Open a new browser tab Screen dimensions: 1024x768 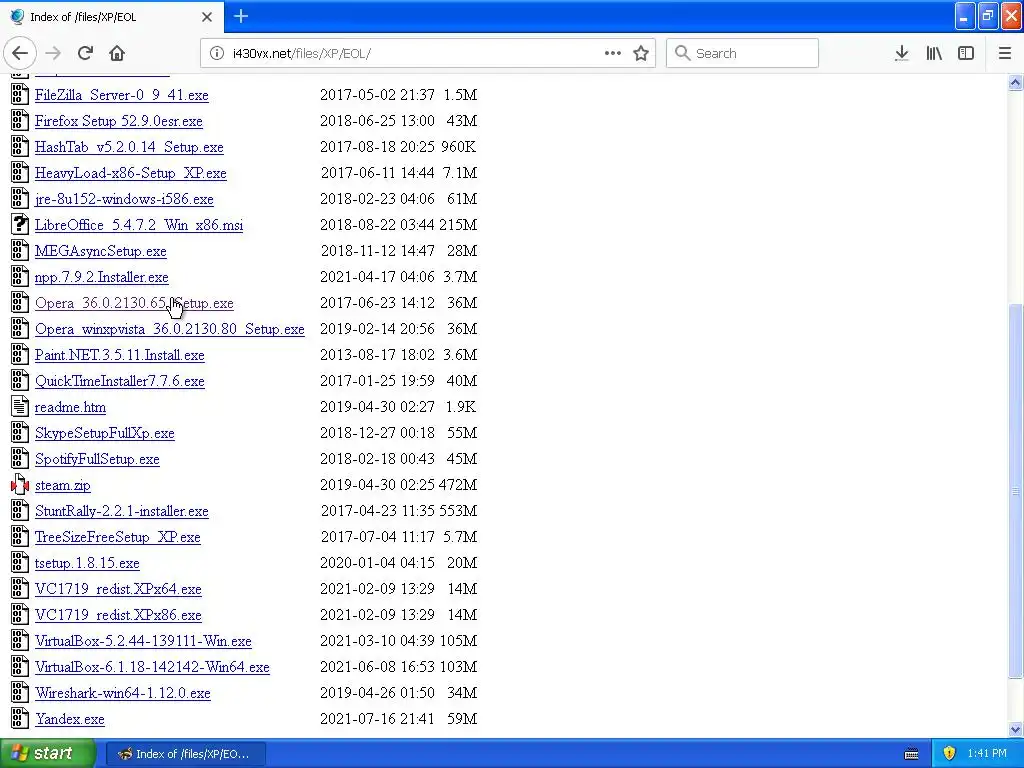point(241,16)
